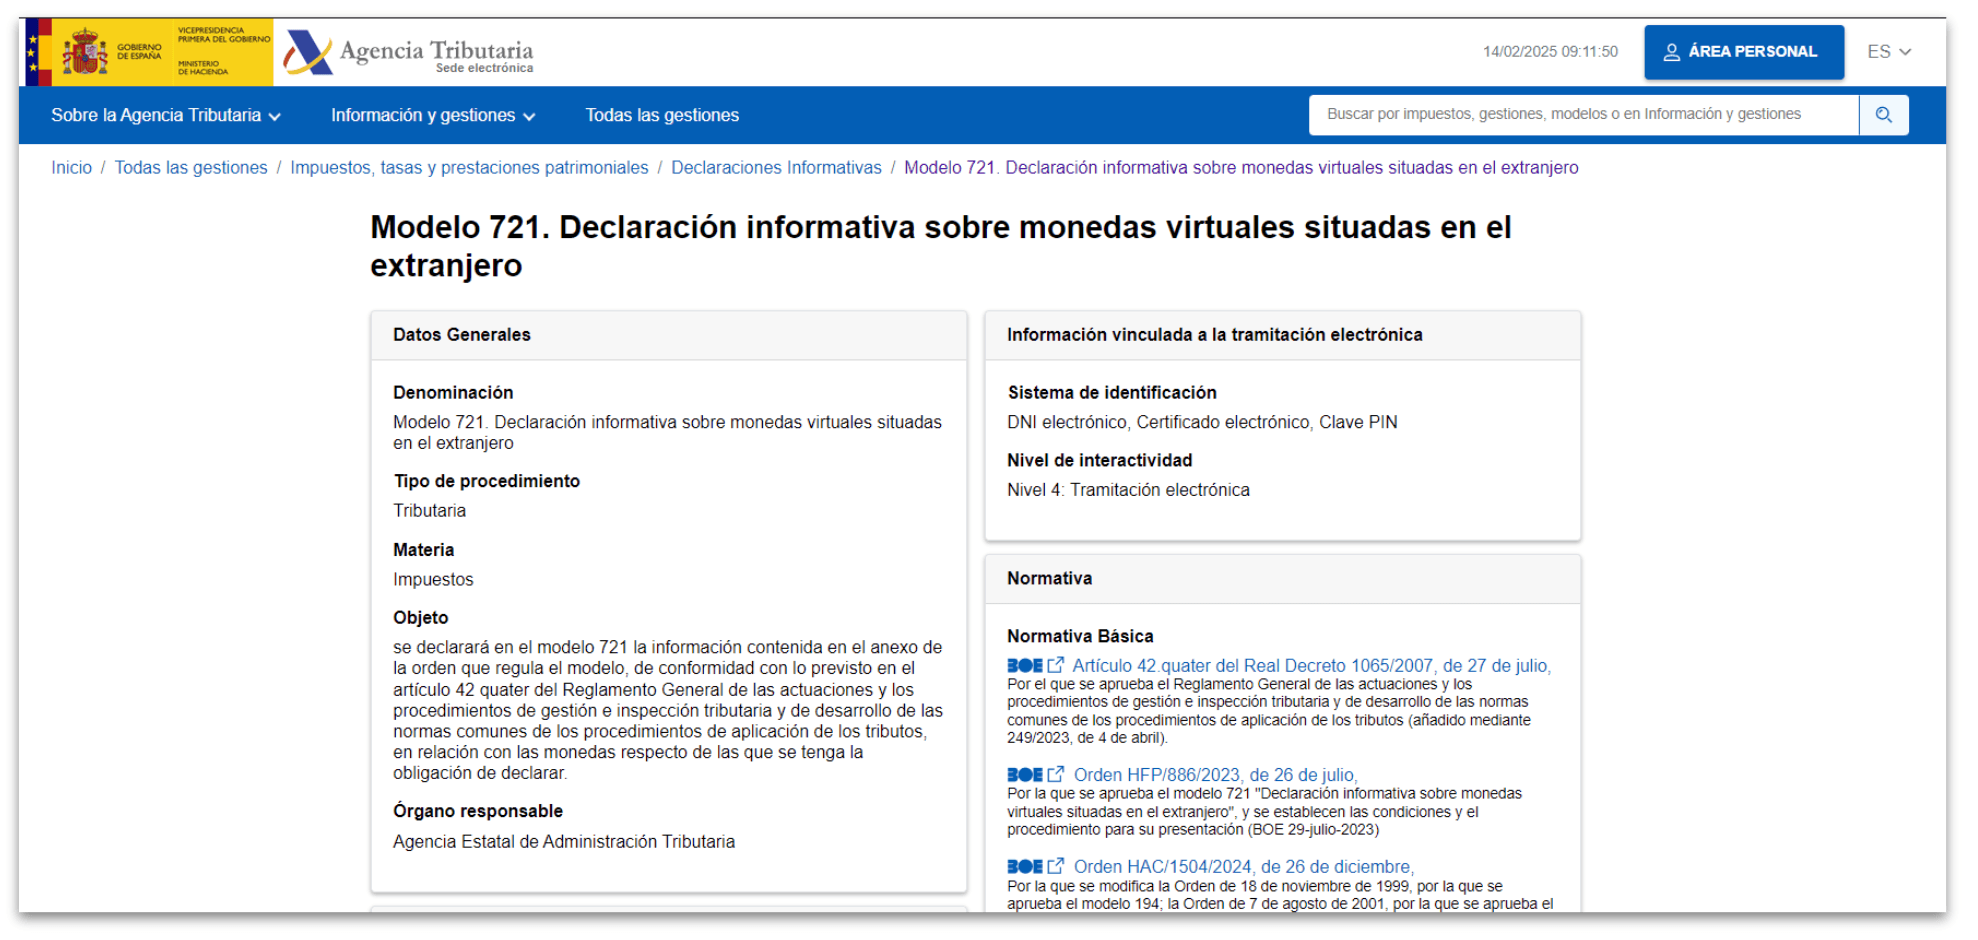Viewport: 1978px width, 940px height.
Task: Open the external-link icon next to Orden HFP/886/2023
Action: (1056, 773)
